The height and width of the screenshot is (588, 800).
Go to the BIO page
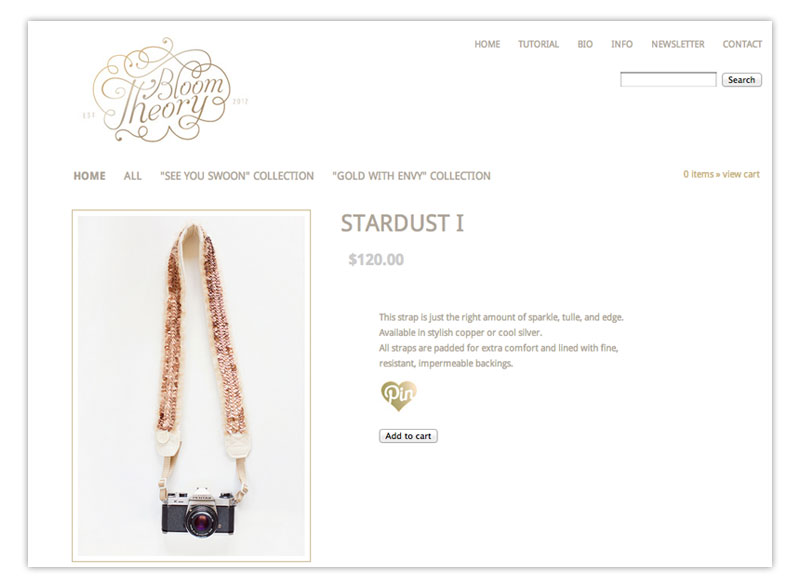[x=585, y=44]
